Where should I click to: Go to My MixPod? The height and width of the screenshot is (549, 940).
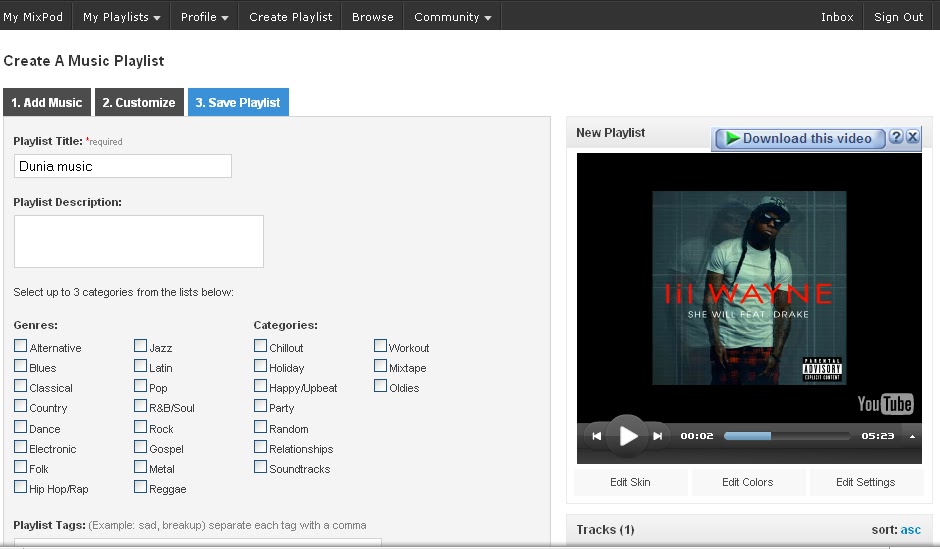pyautogui.click(x=33, y=17)
